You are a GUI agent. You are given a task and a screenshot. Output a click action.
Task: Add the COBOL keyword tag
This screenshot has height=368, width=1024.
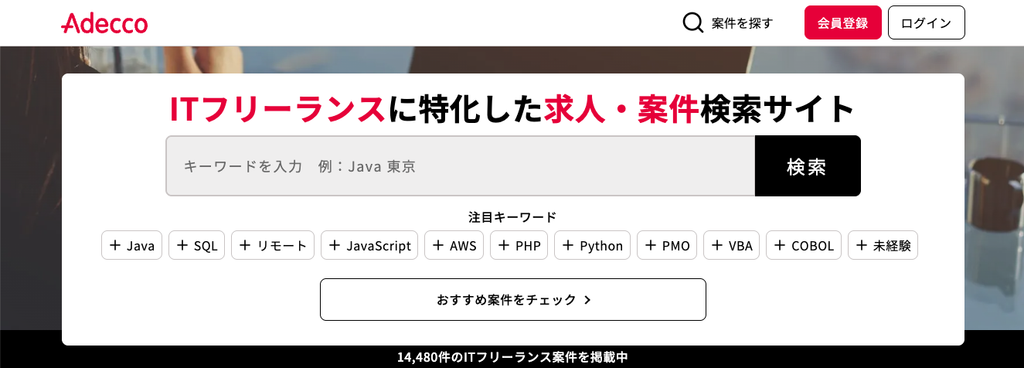click(804, 245)
